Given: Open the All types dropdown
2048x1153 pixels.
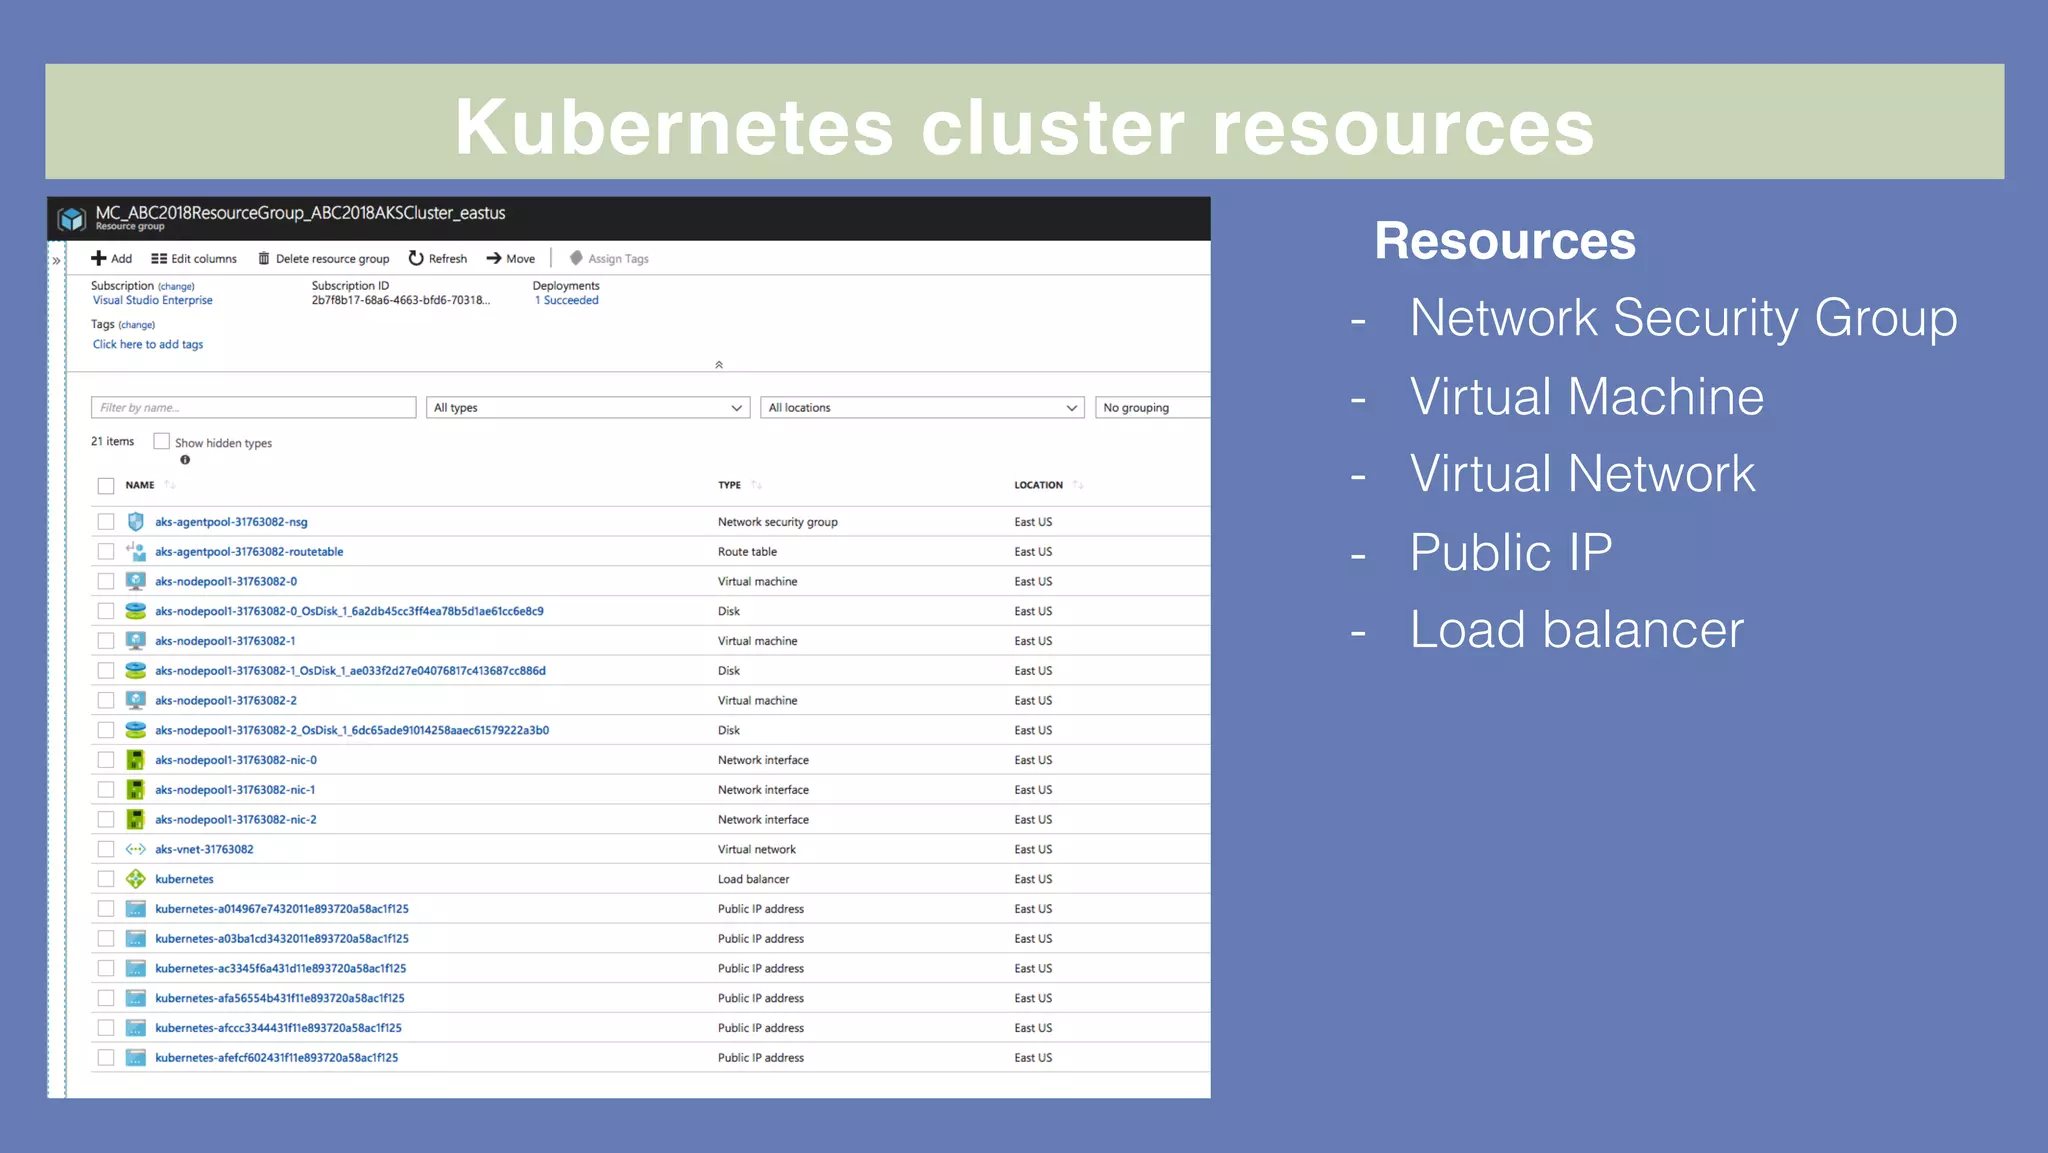Looking at the screenshot, I should click(x=588, y=407).
